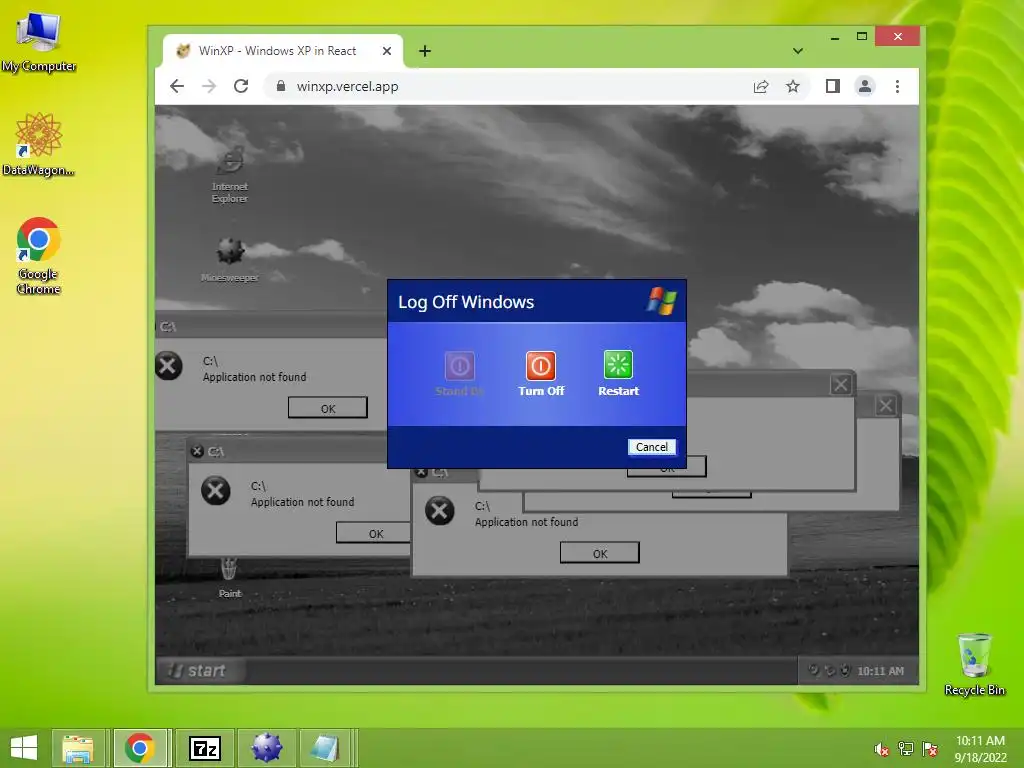Image resolution: width=1024 pixels, height=768 pixels.
Task: Click the share page icon in address bar
Action: pyautogui.click(x=761, y=86)
